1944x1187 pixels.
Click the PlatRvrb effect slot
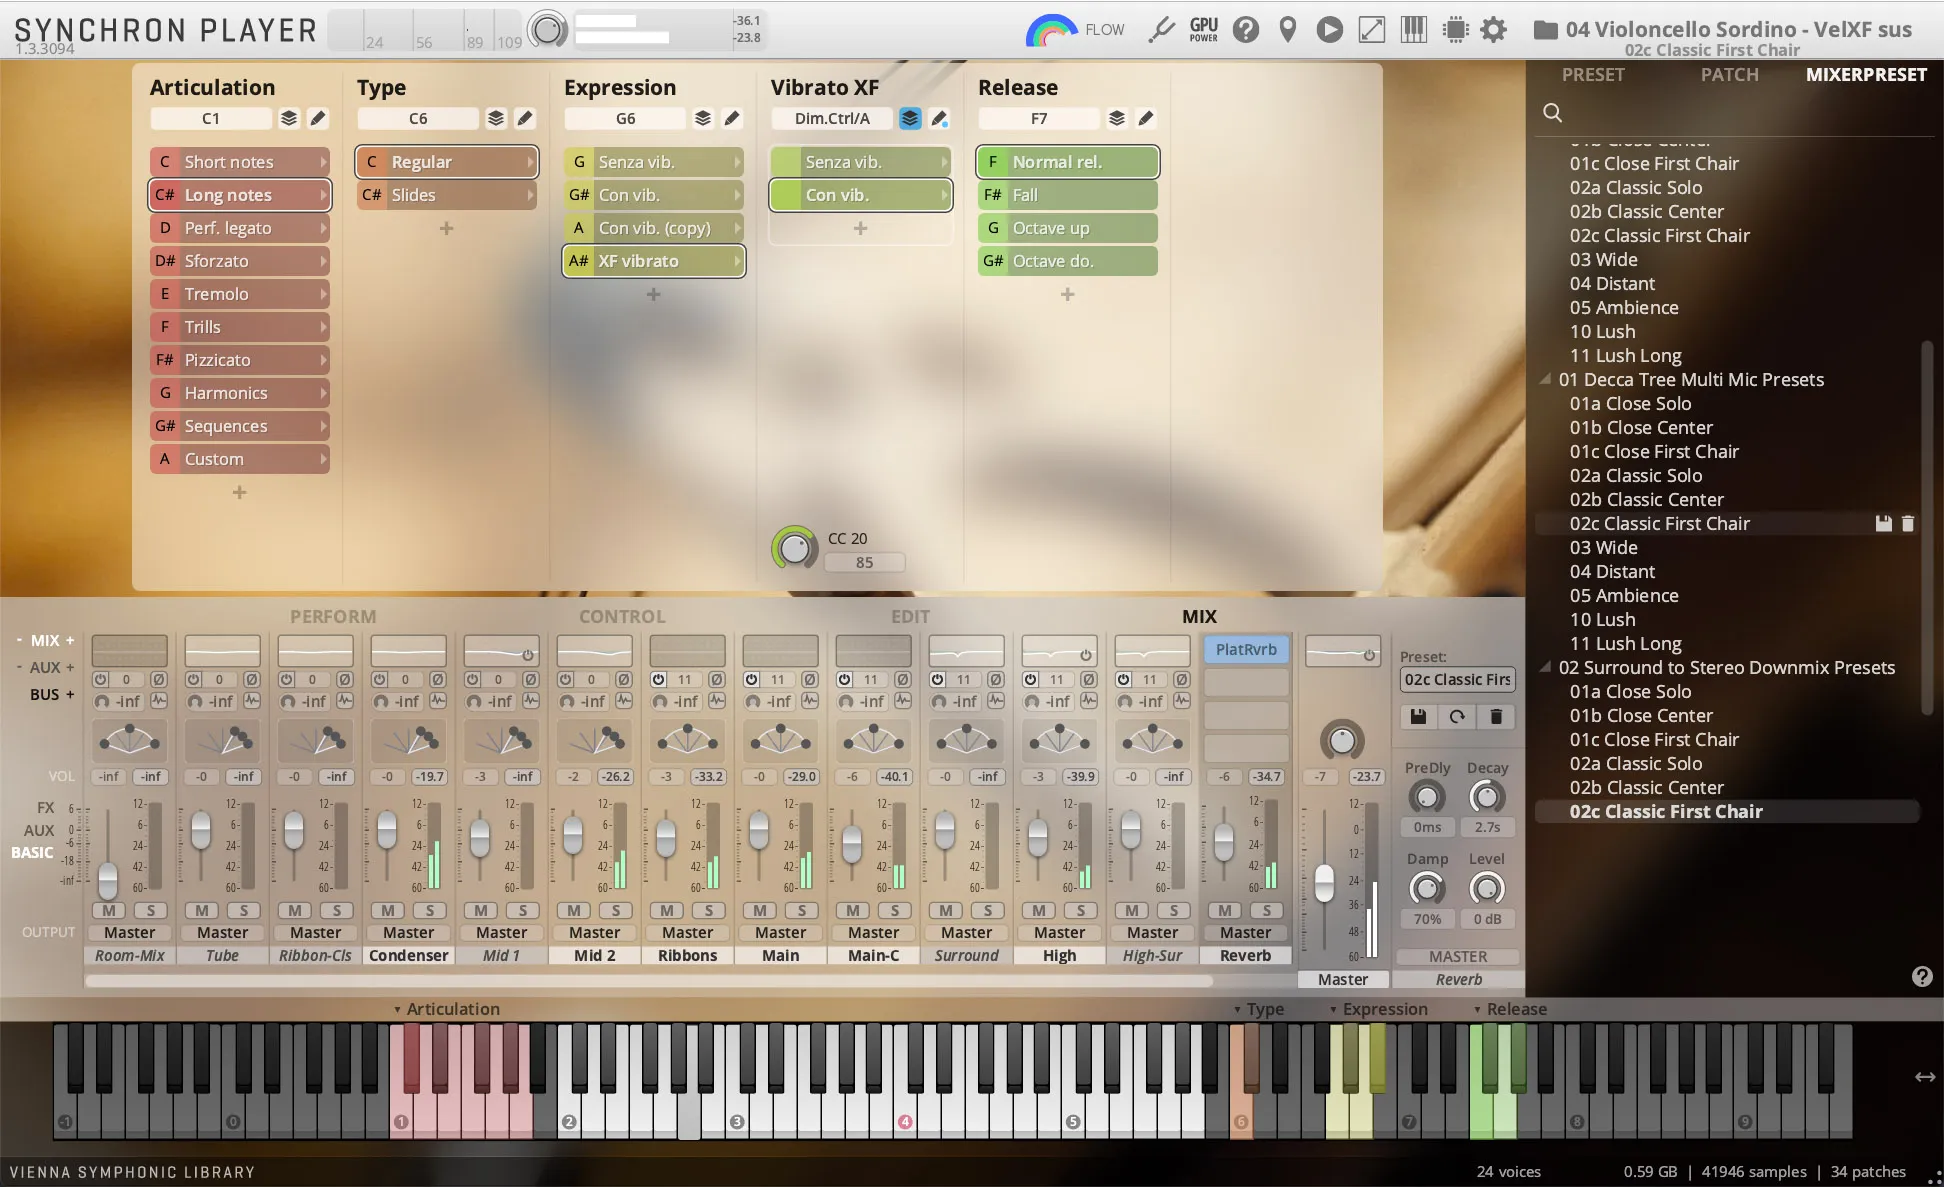click(x=1246, y=650)
